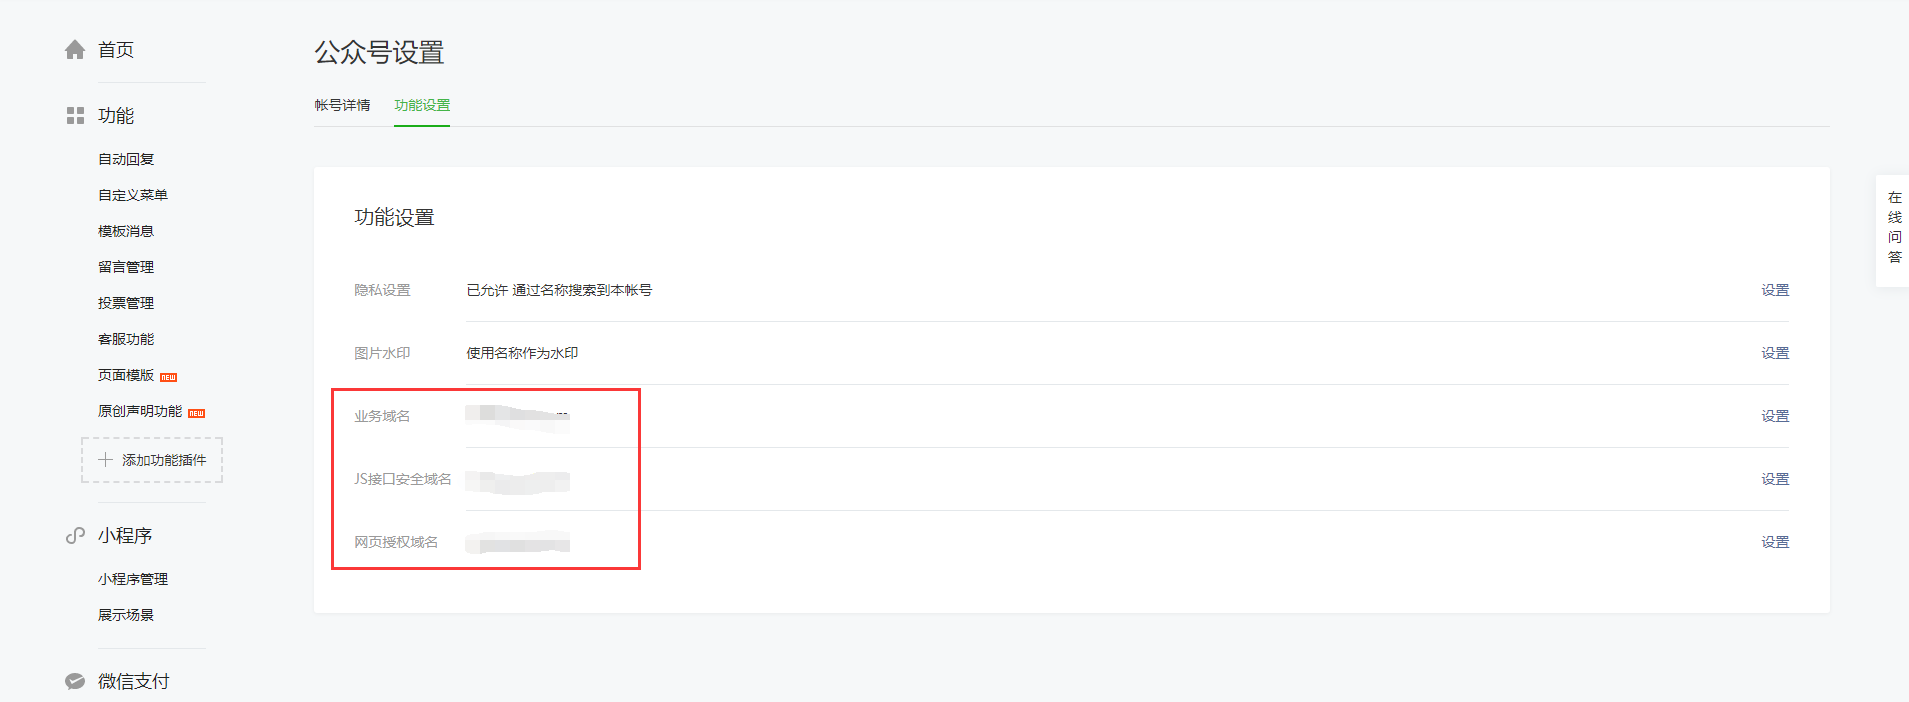This screenshot has width=1909, height=702.
Task: Open 自动回复 in the sidebar
Action: click(126, 159)
